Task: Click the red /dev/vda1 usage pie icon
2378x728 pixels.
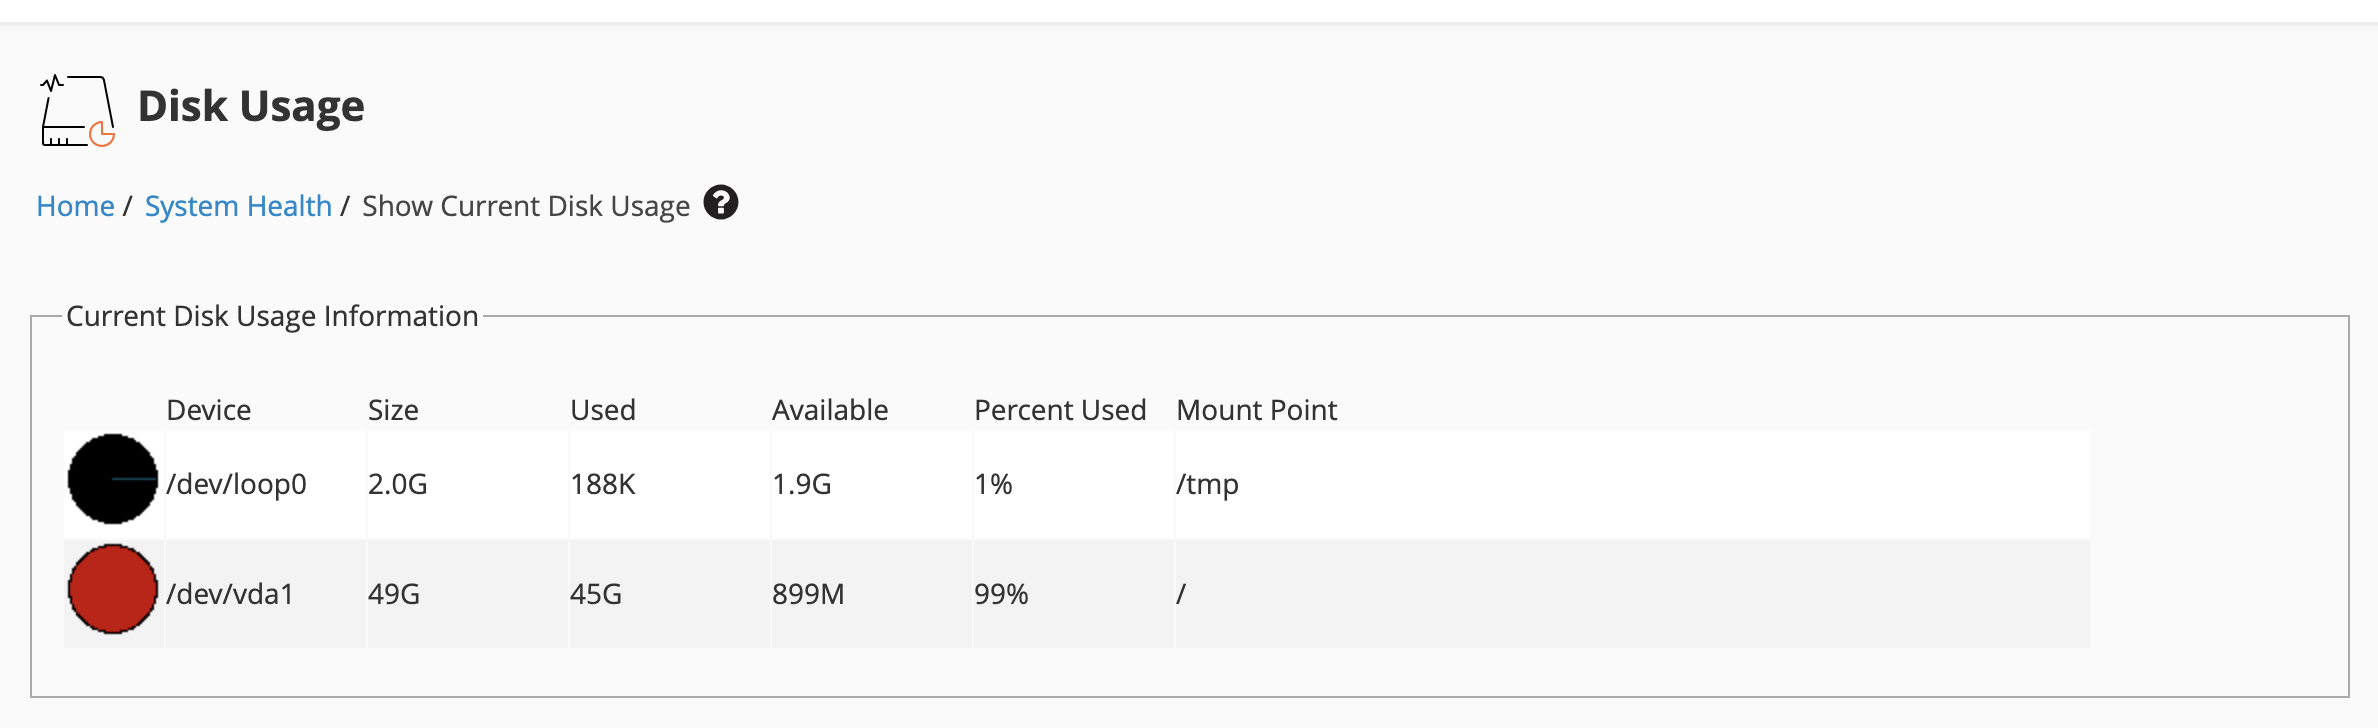Action: (x=112, y=589)
